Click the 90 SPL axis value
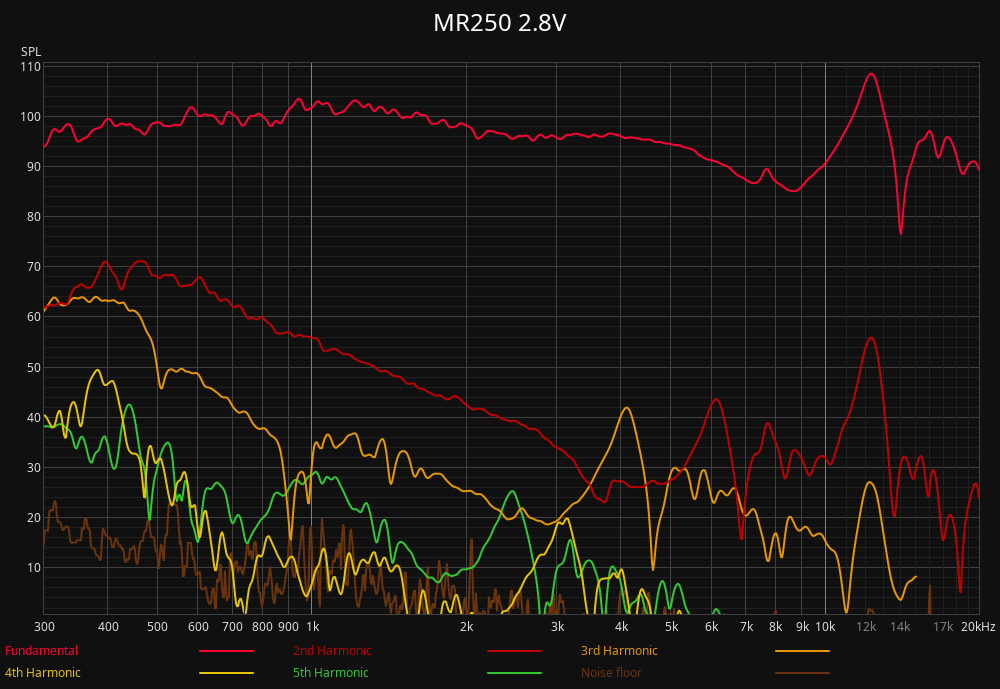 [x=33, y=167]
